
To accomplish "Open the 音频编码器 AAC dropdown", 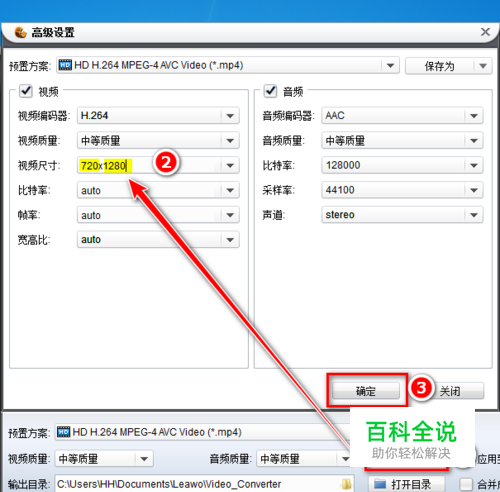I will click(x=402, y=116).
